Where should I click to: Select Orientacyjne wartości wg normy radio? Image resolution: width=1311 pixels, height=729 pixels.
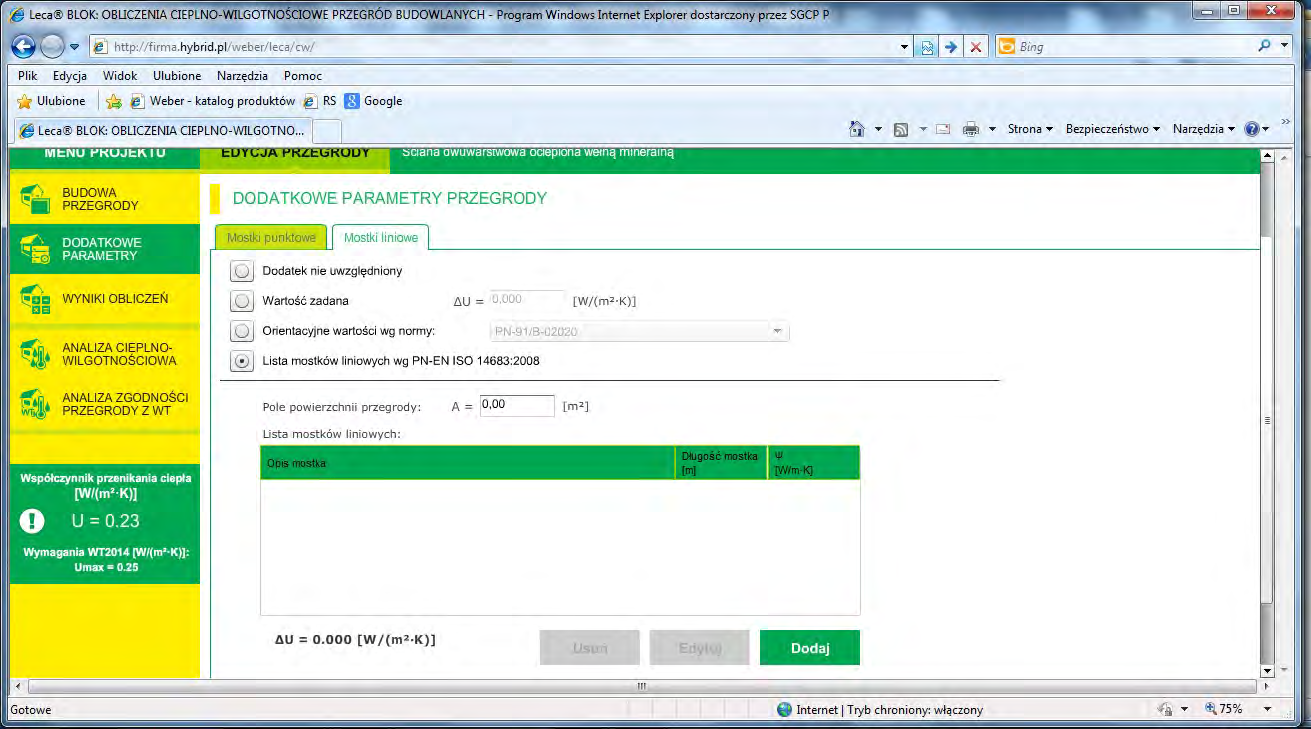coord(241,330)
